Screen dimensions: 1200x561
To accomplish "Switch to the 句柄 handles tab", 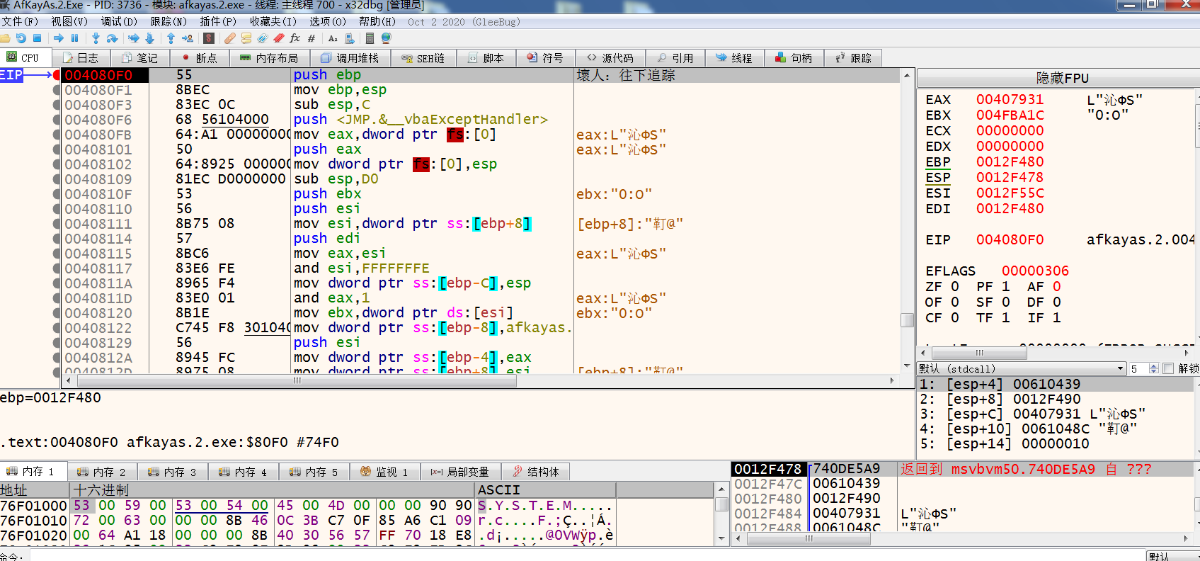I will [792, 58].
